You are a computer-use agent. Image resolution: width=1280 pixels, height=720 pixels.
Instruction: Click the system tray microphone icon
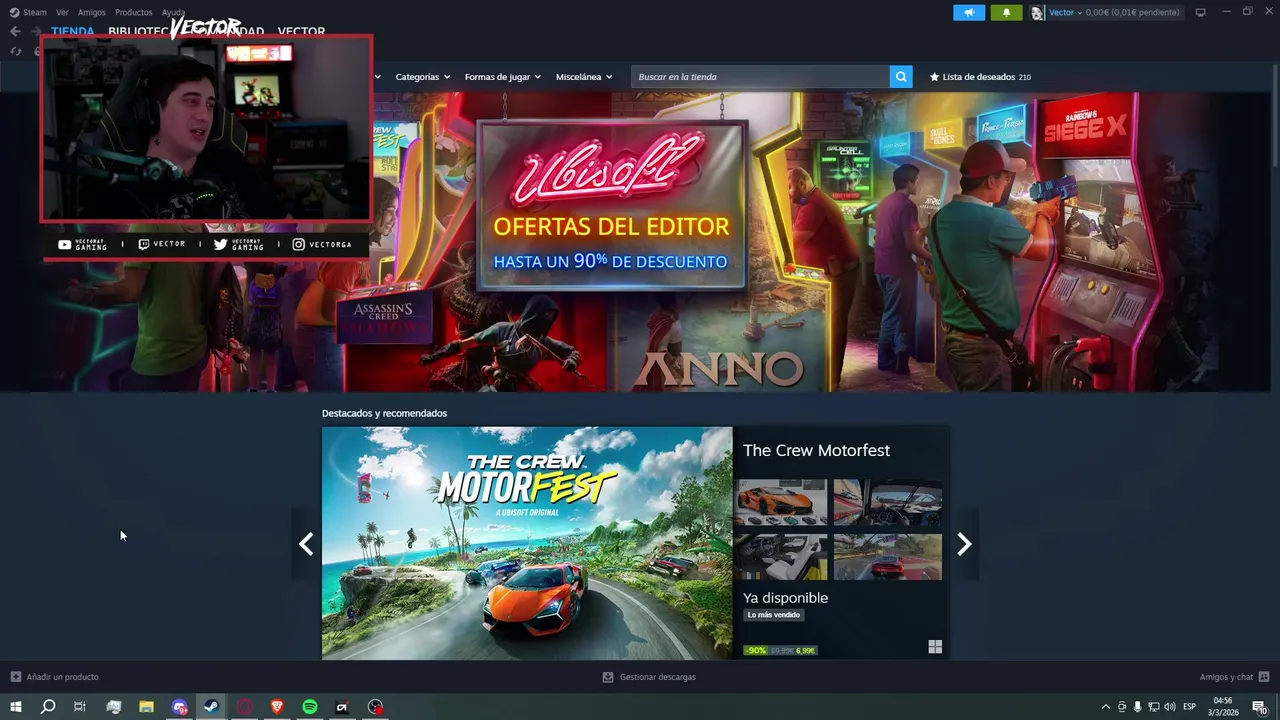pos(1137,707)
